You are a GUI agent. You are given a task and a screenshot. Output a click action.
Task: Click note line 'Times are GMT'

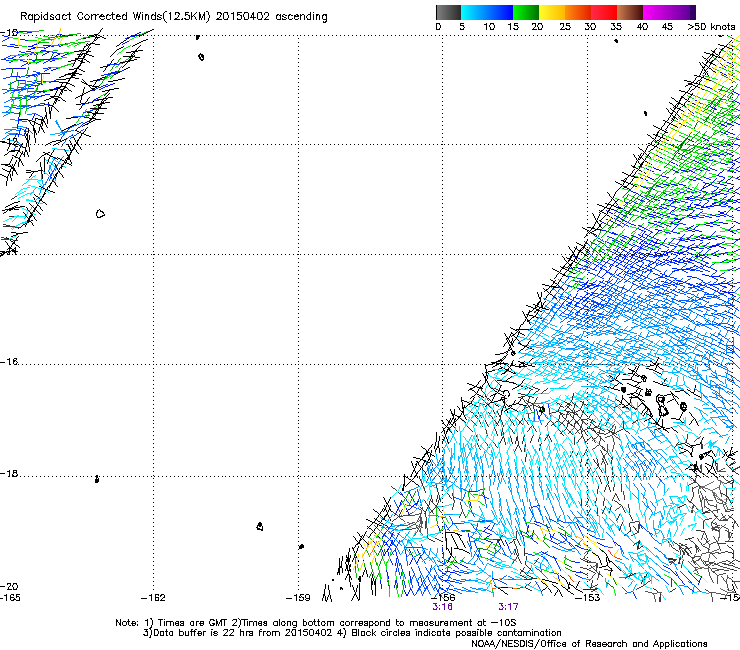click(193, 623)
